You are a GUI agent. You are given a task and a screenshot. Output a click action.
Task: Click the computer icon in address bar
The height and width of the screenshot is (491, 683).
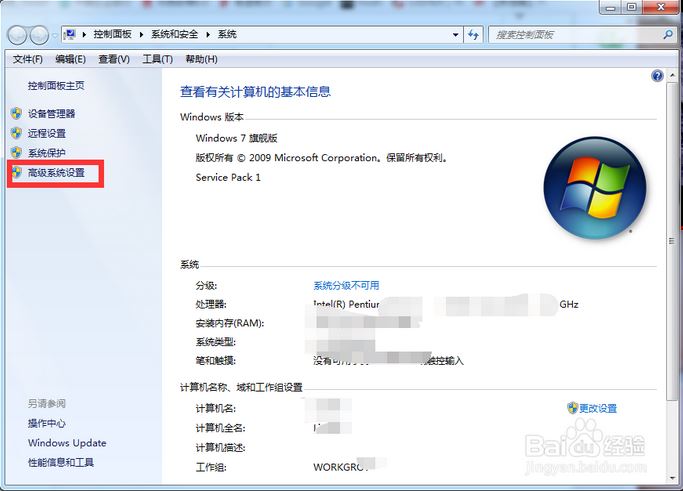tap(69, 34)
